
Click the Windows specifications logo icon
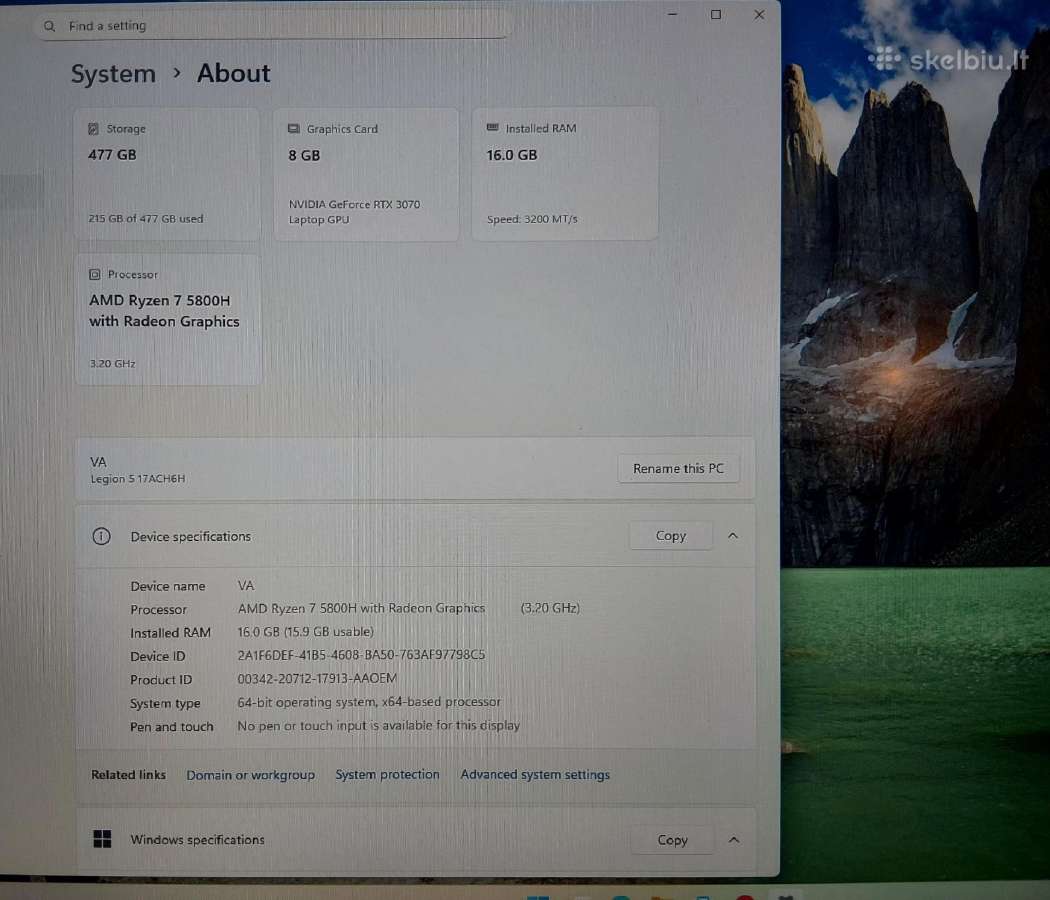pyautogui.click(x=102, y=839)
